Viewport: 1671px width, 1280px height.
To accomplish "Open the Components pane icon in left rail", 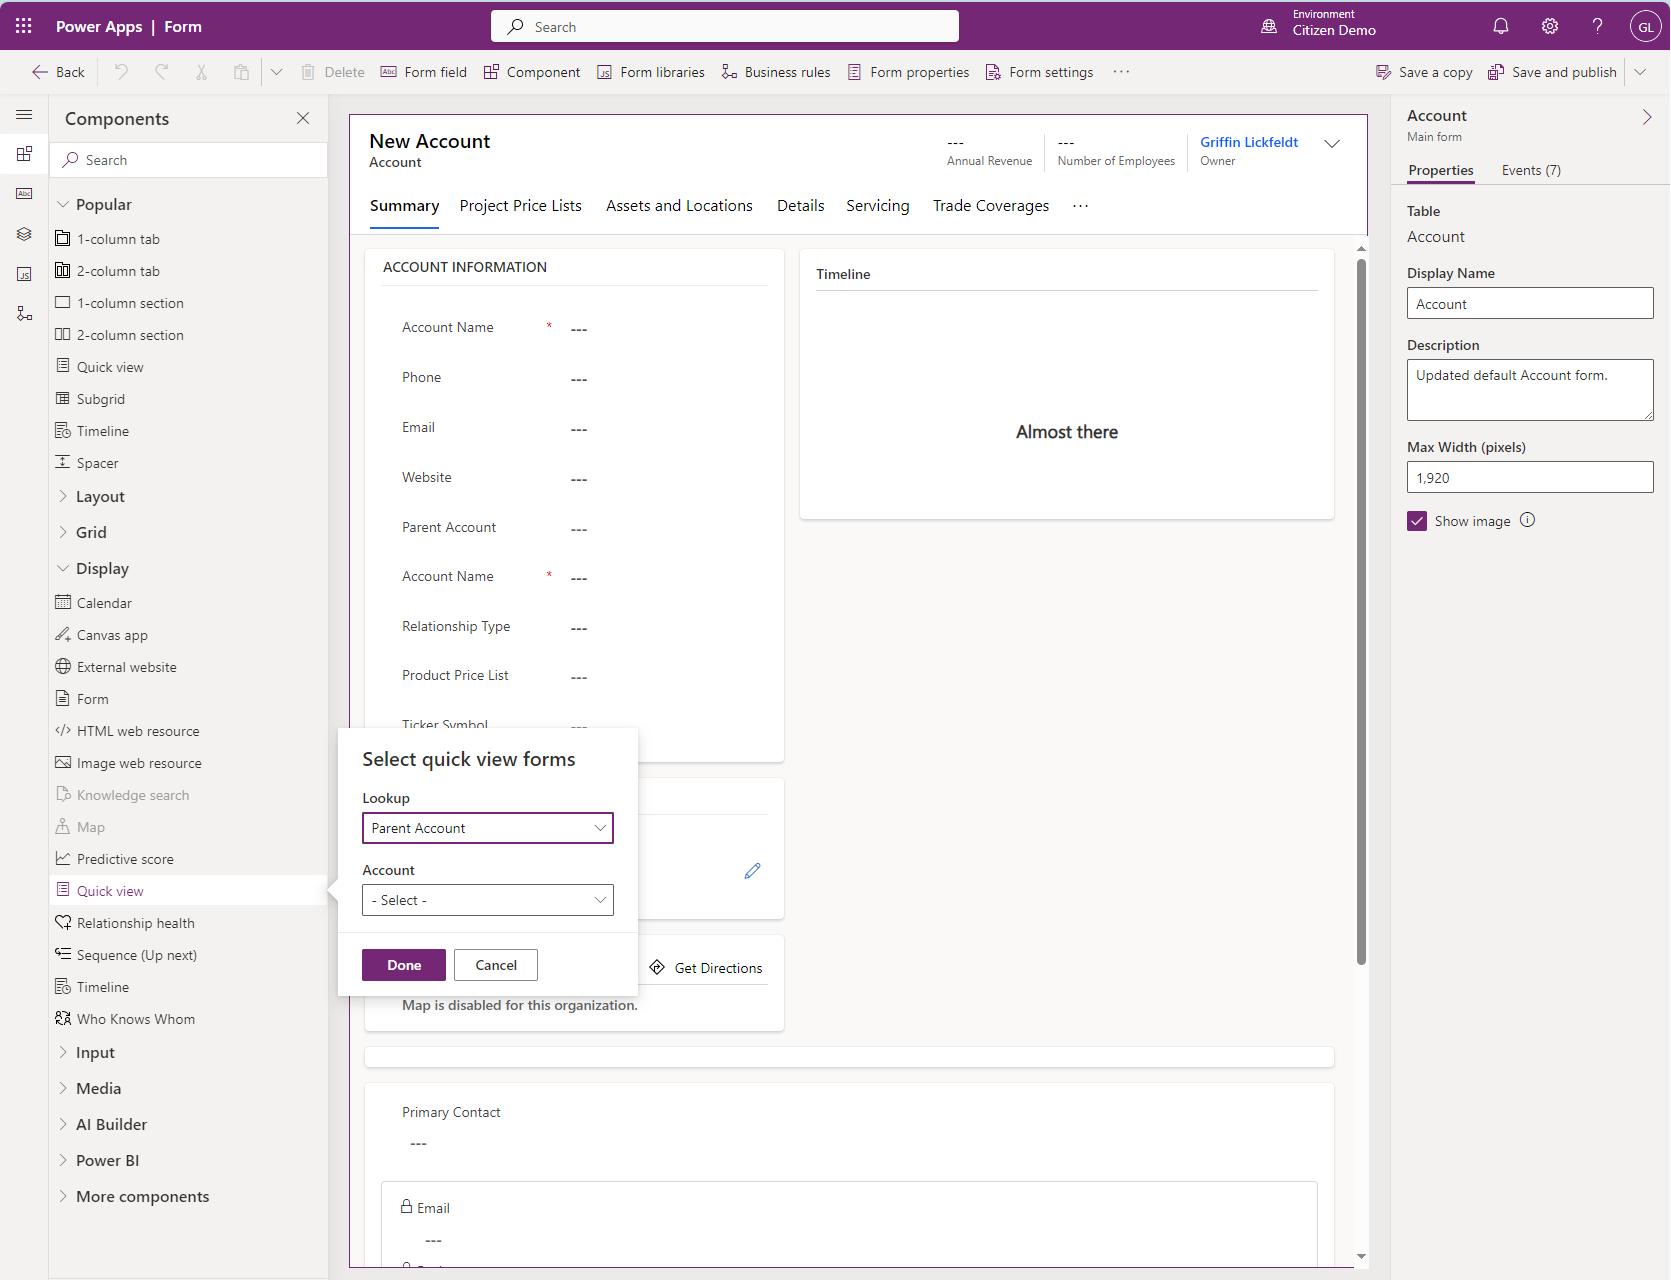I will coord(24,154).
